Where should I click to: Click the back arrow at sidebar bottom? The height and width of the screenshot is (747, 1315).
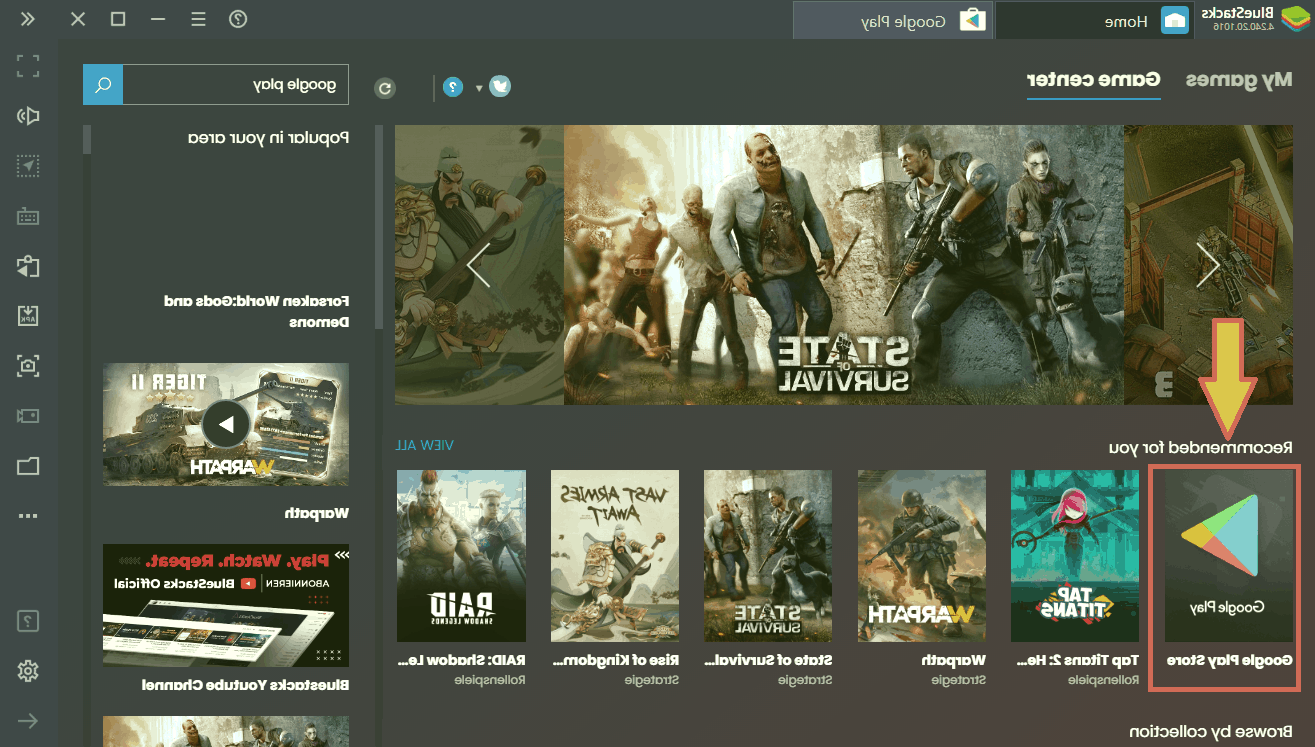coord(28,721)
